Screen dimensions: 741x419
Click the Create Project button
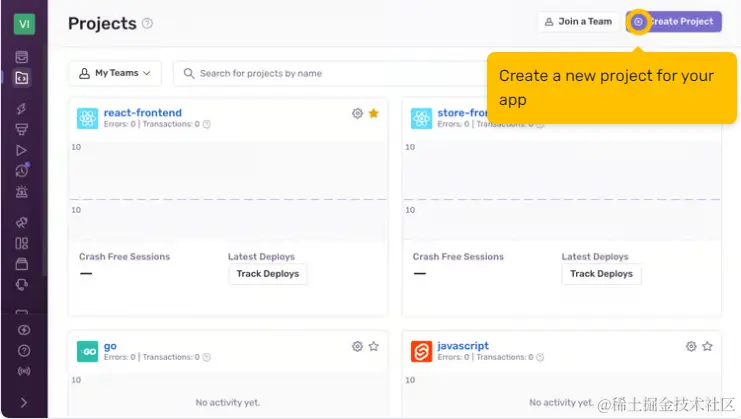pyautogui.click(x=673, y=22)
